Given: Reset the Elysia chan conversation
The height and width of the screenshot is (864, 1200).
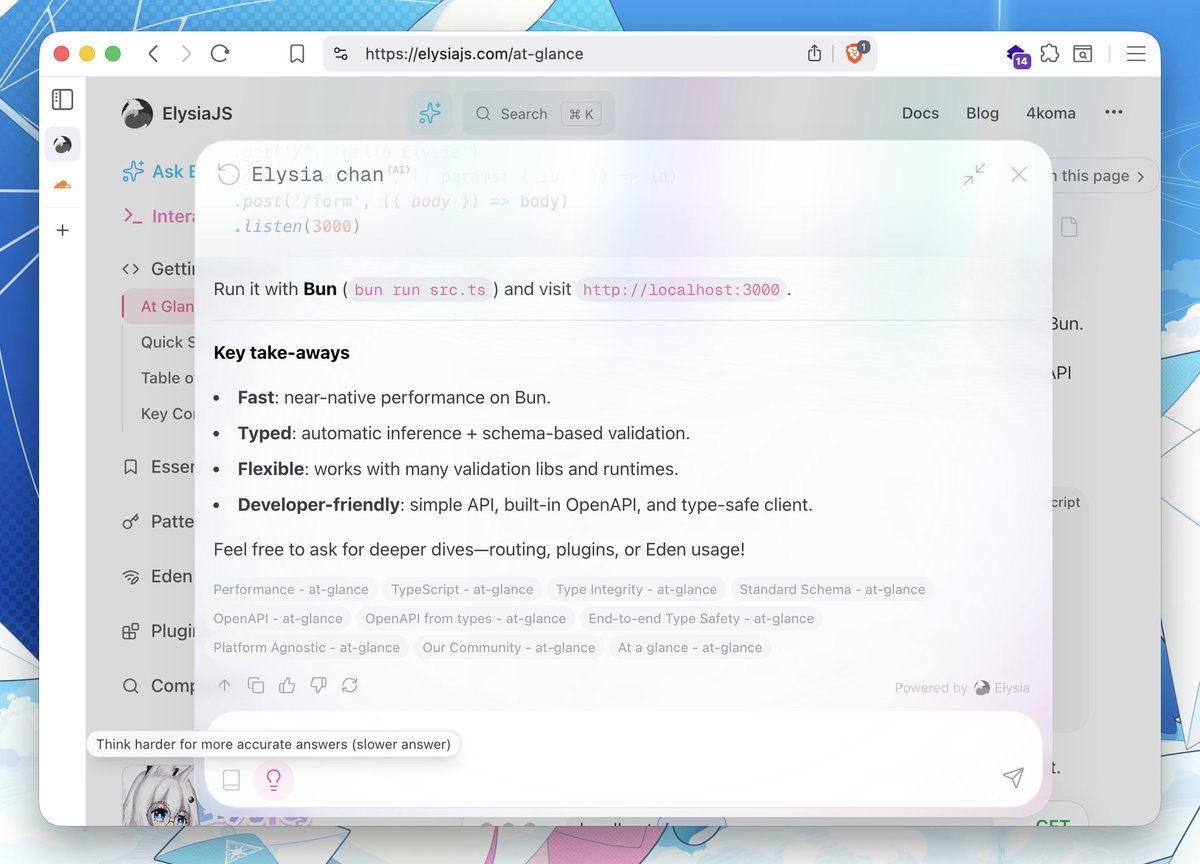Looking at the screenshot, I should tap(229, 175).
